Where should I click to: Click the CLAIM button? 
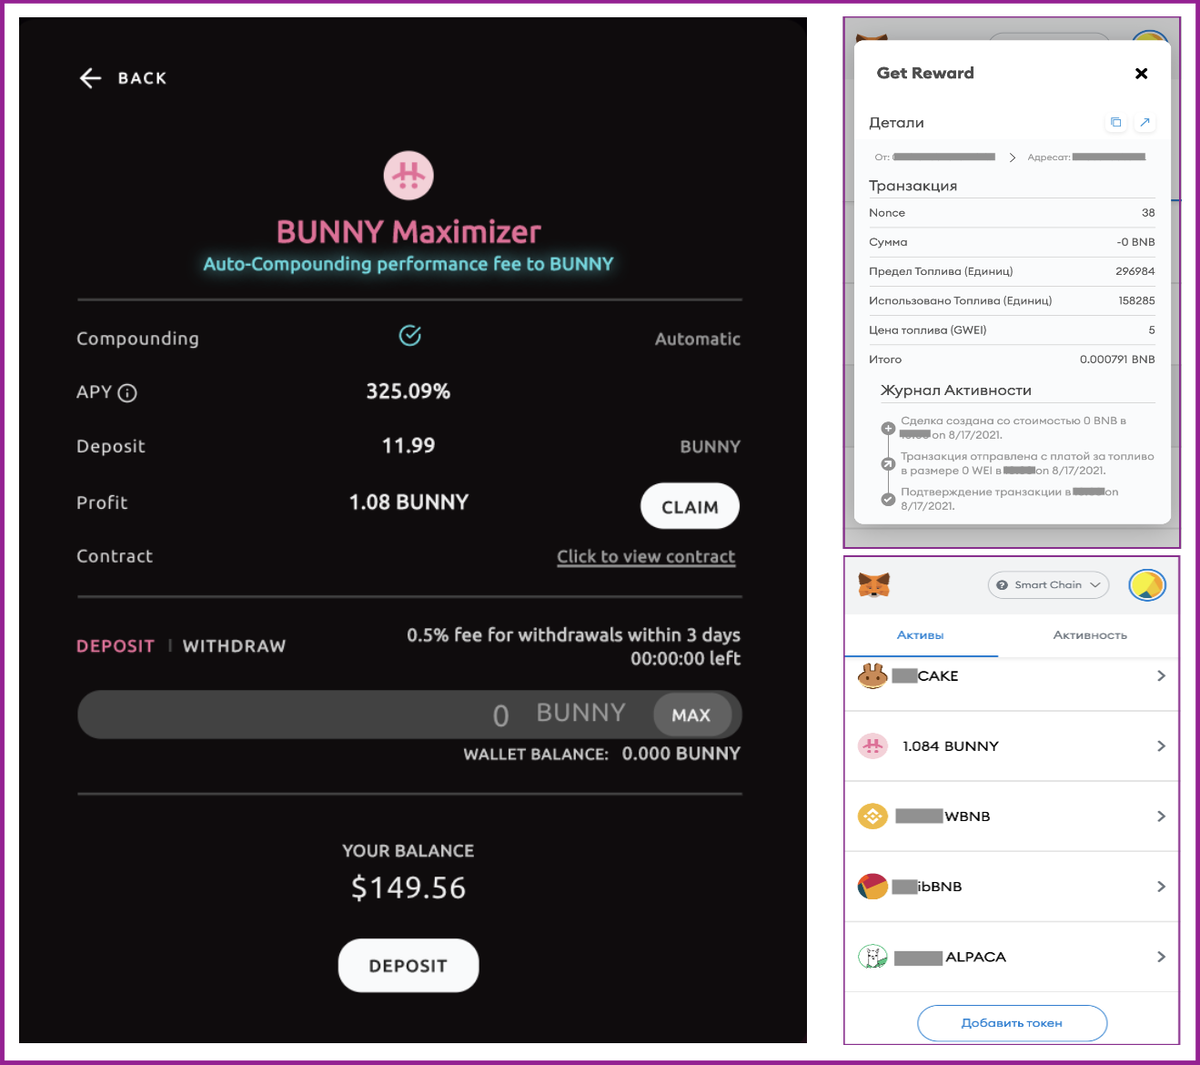(x=690, y=507)
